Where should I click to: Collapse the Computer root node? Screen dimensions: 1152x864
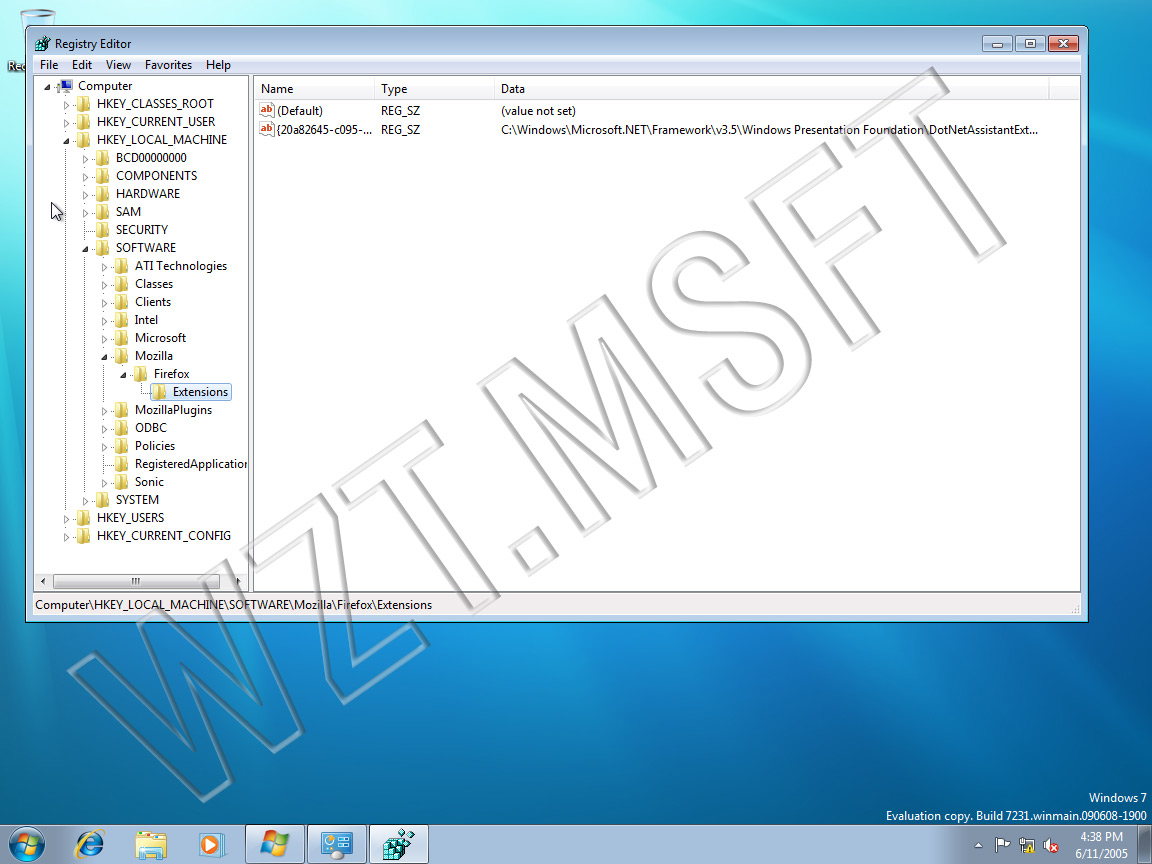coord(48,87)
